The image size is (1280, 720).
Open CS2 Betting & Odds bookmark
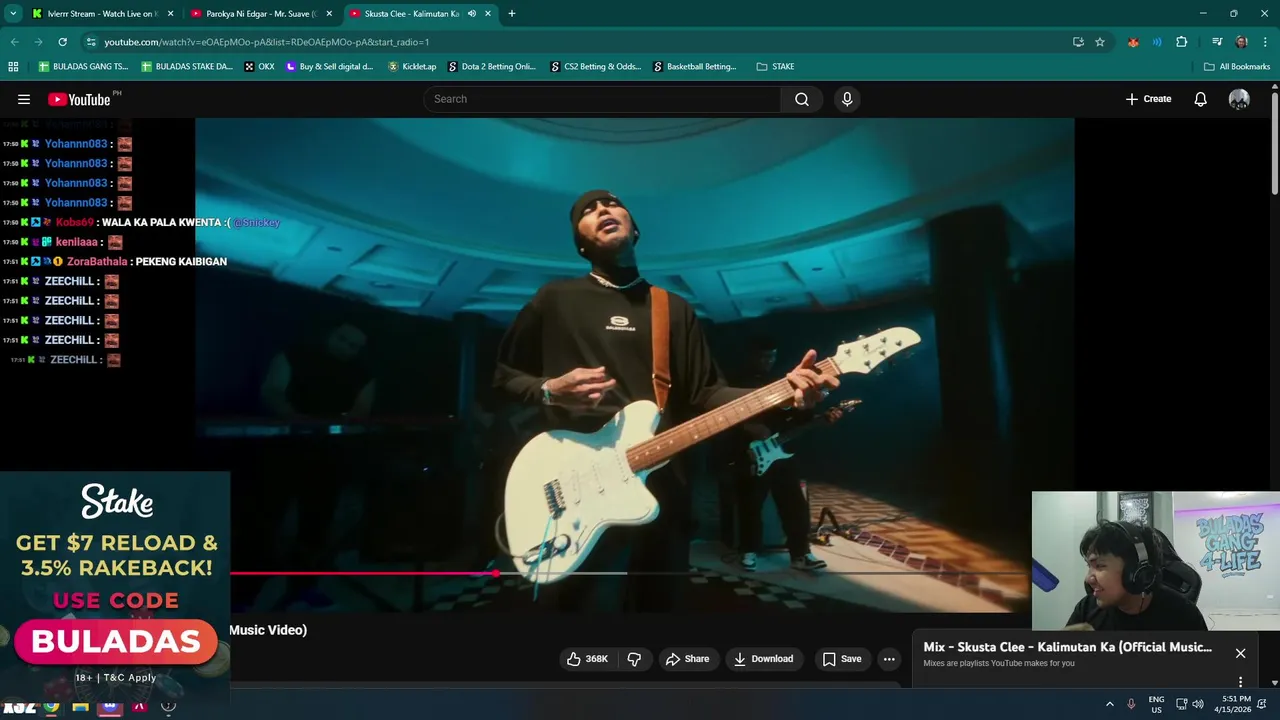tap(596, 66)
